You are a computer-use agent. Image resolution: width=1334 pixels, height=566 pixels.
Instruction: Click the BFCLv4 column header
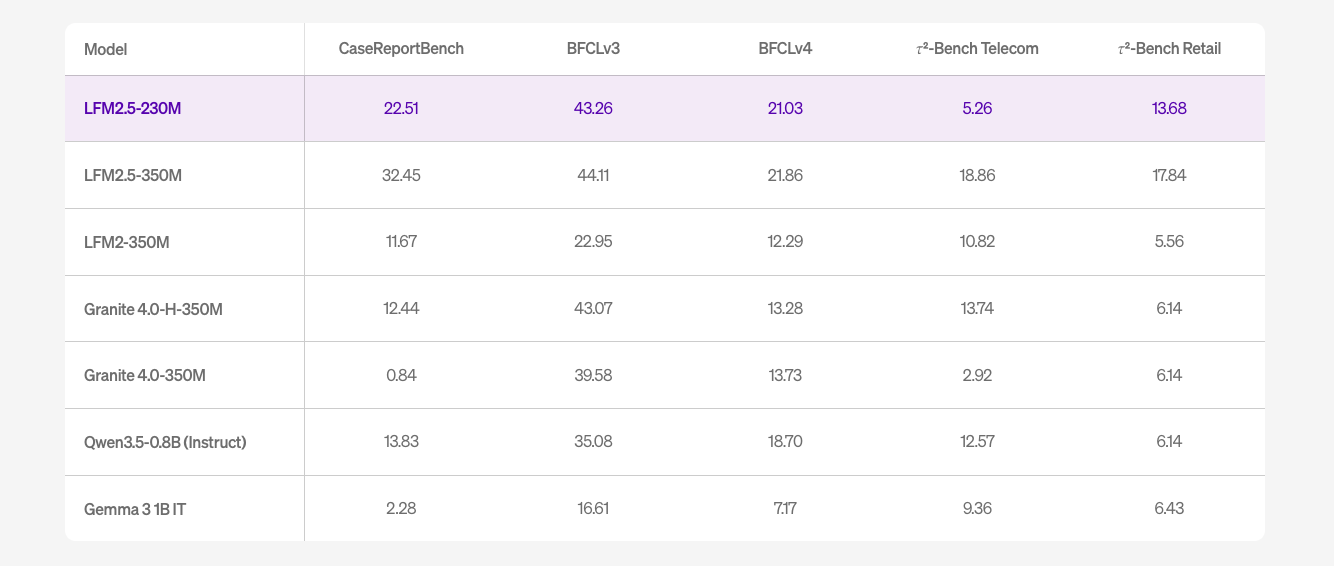[x=785, y=48]
